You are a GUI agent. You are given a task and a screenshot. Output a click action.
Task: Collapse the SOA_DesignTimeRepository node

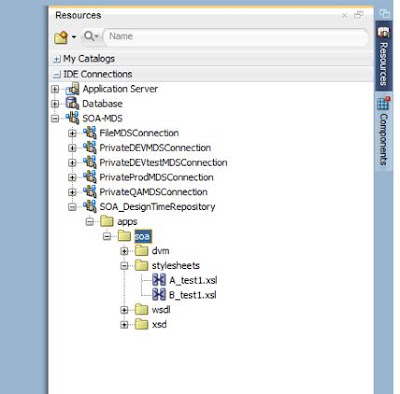(72, 207)
